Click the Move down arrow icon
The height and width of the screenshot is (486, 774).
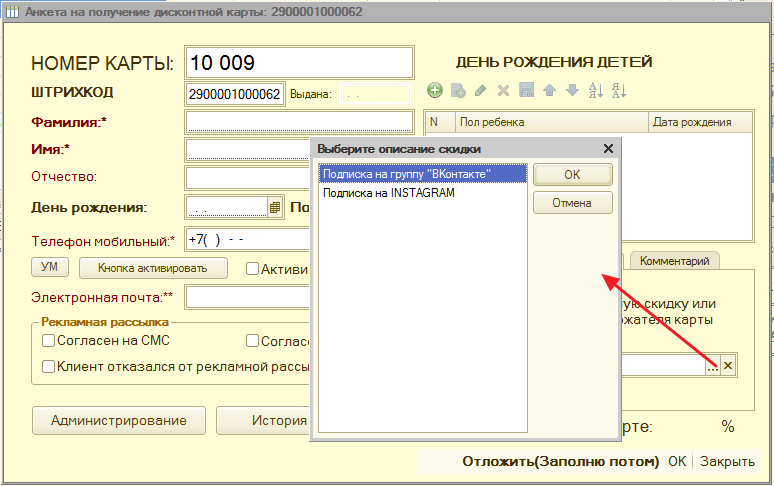(x=572, y=90)
